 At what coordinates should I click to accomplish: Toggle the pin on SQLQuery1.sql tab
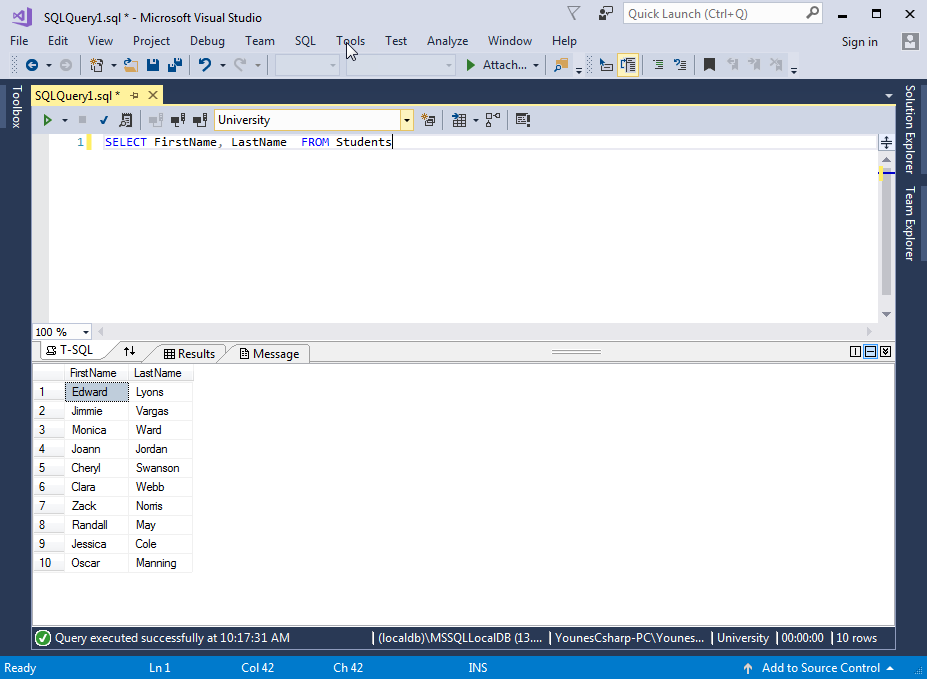[x=135, y=95]
